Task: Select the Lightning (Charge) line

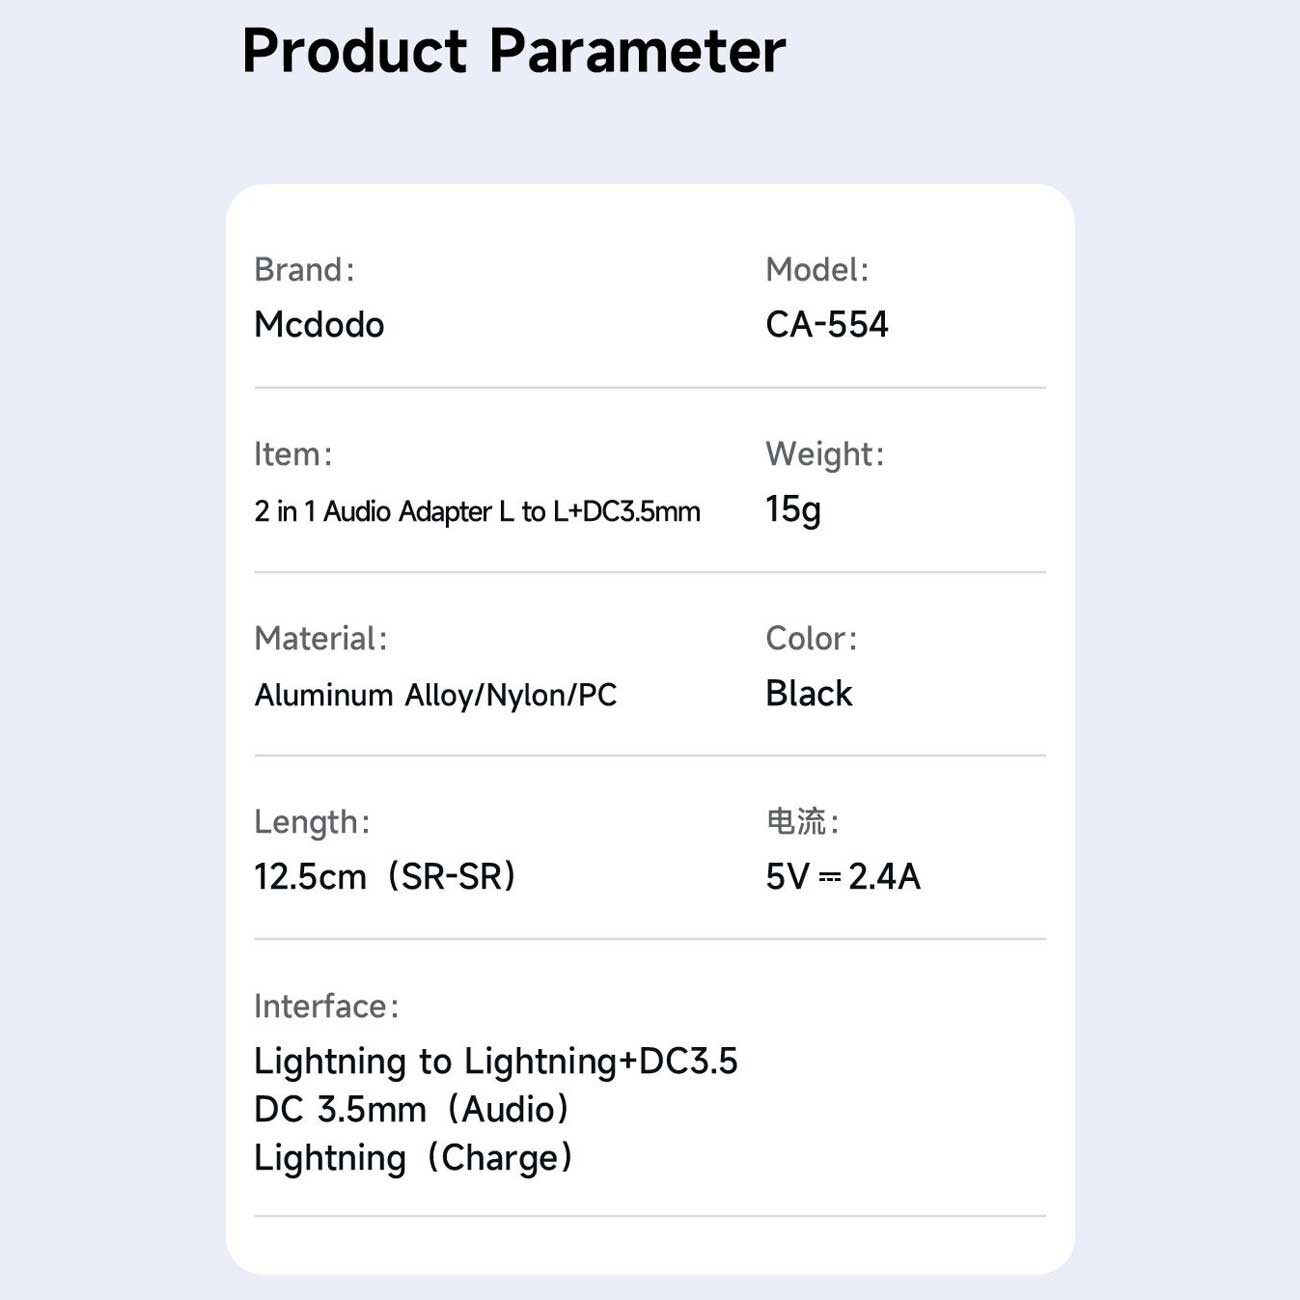Action: tap(414, 1159)
